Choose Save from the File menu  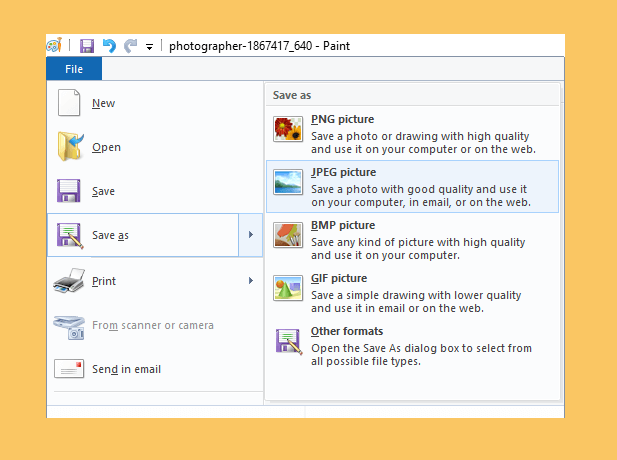click(x=155, y=191)
